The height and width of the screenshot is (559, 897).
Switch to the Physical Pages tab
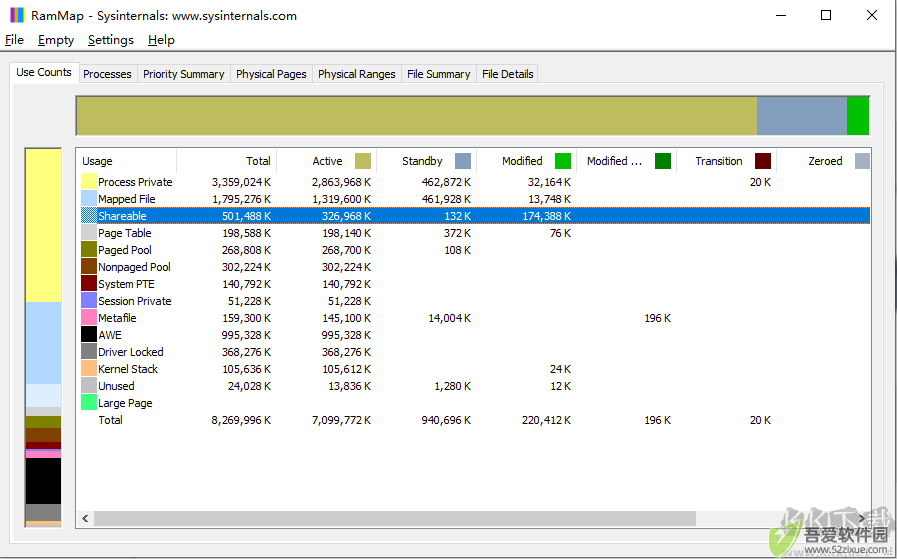(271, 74)
